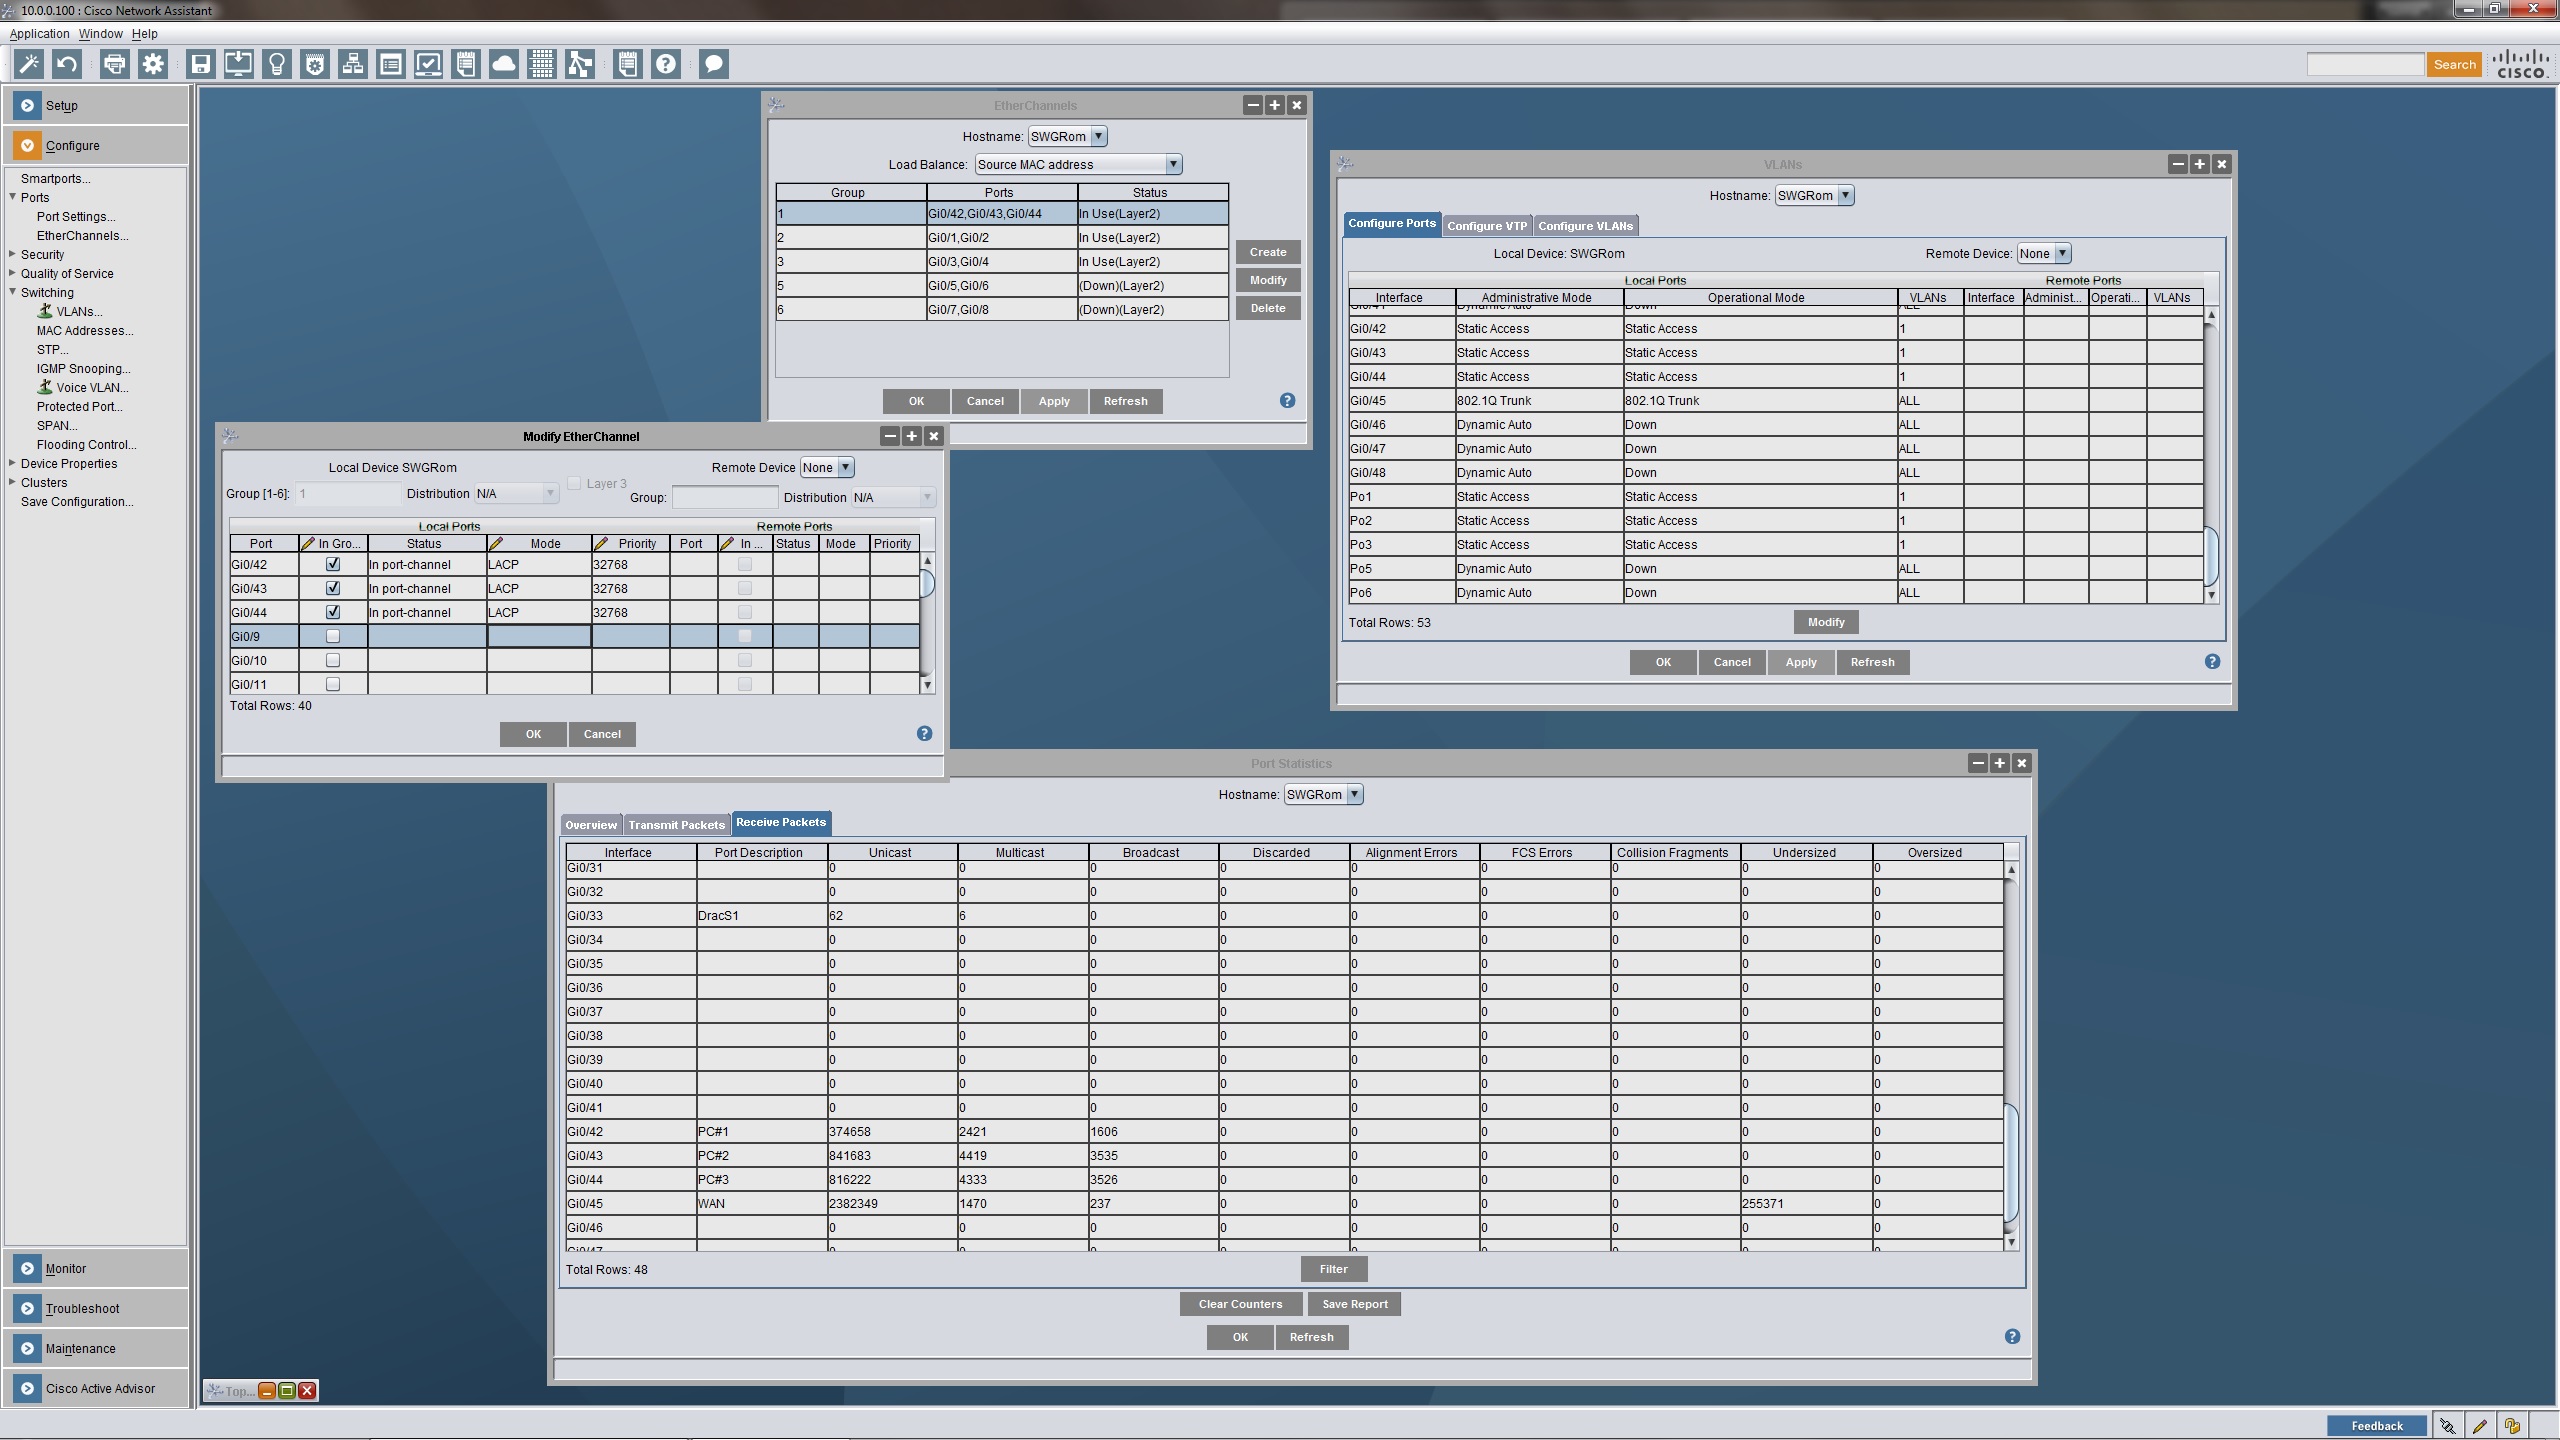Click the grid matrix toolbar icon
Screen dimensions: 2560x1440
(542, 65)
